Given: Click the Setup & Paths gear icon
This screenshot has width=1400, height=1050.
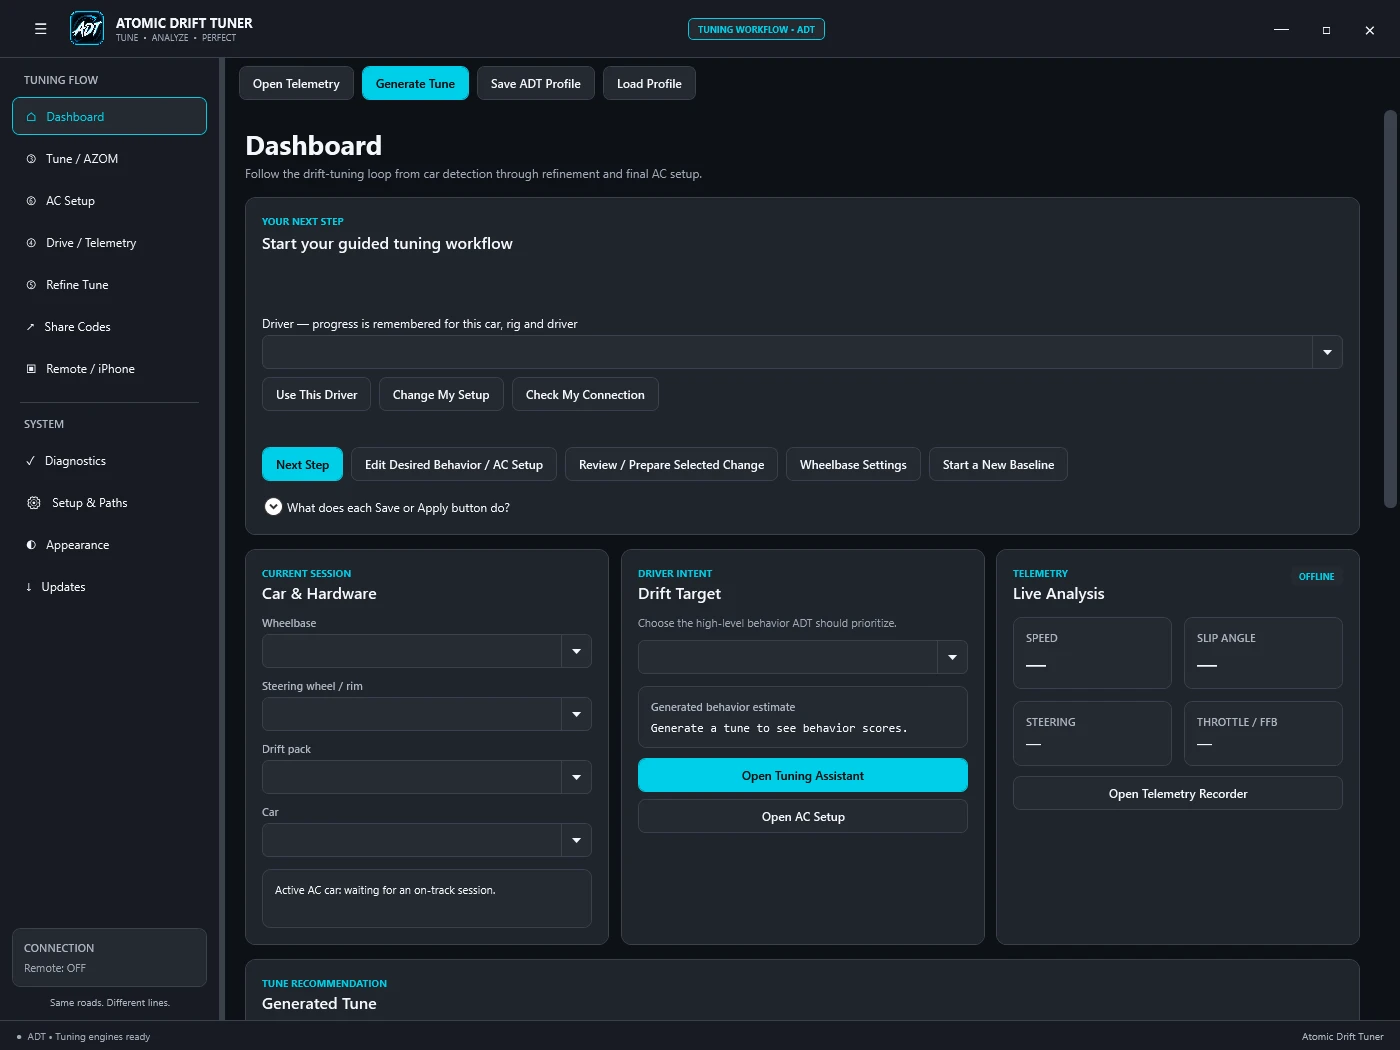Looking at the screenshot, I should pyautogui.click(x=34, y=503).
